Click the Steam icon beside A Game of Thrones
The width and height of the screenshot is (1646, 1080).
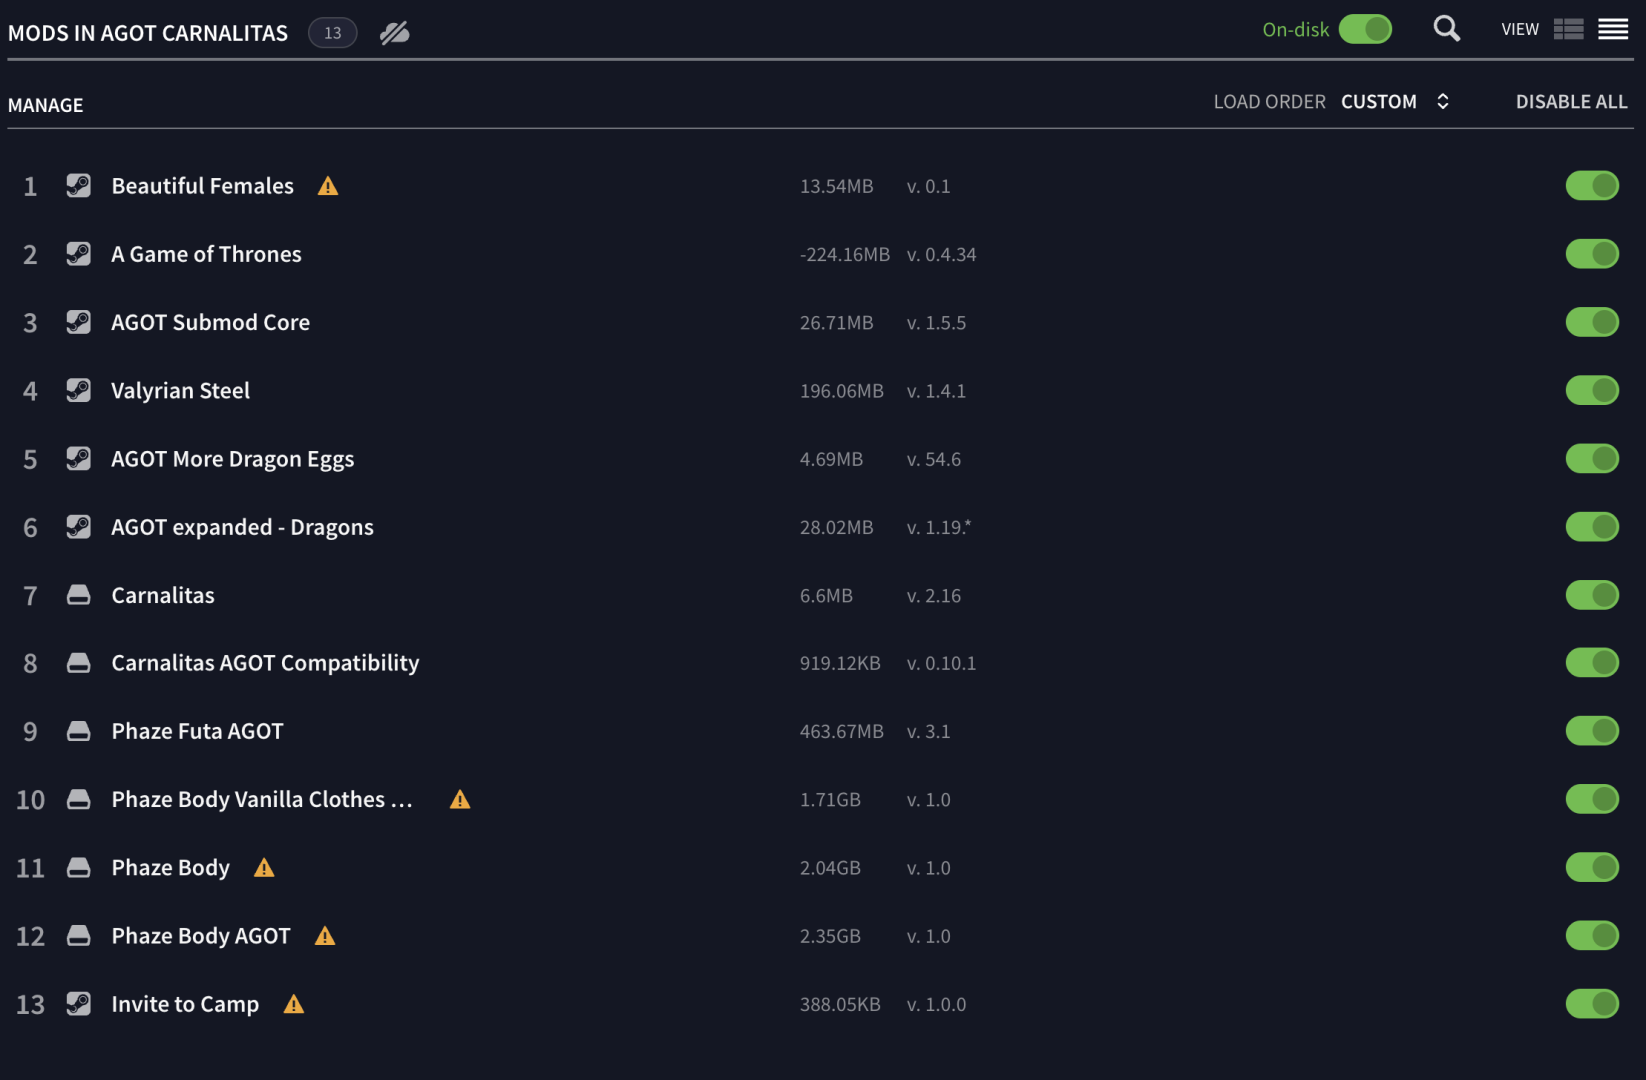[78, 254]
